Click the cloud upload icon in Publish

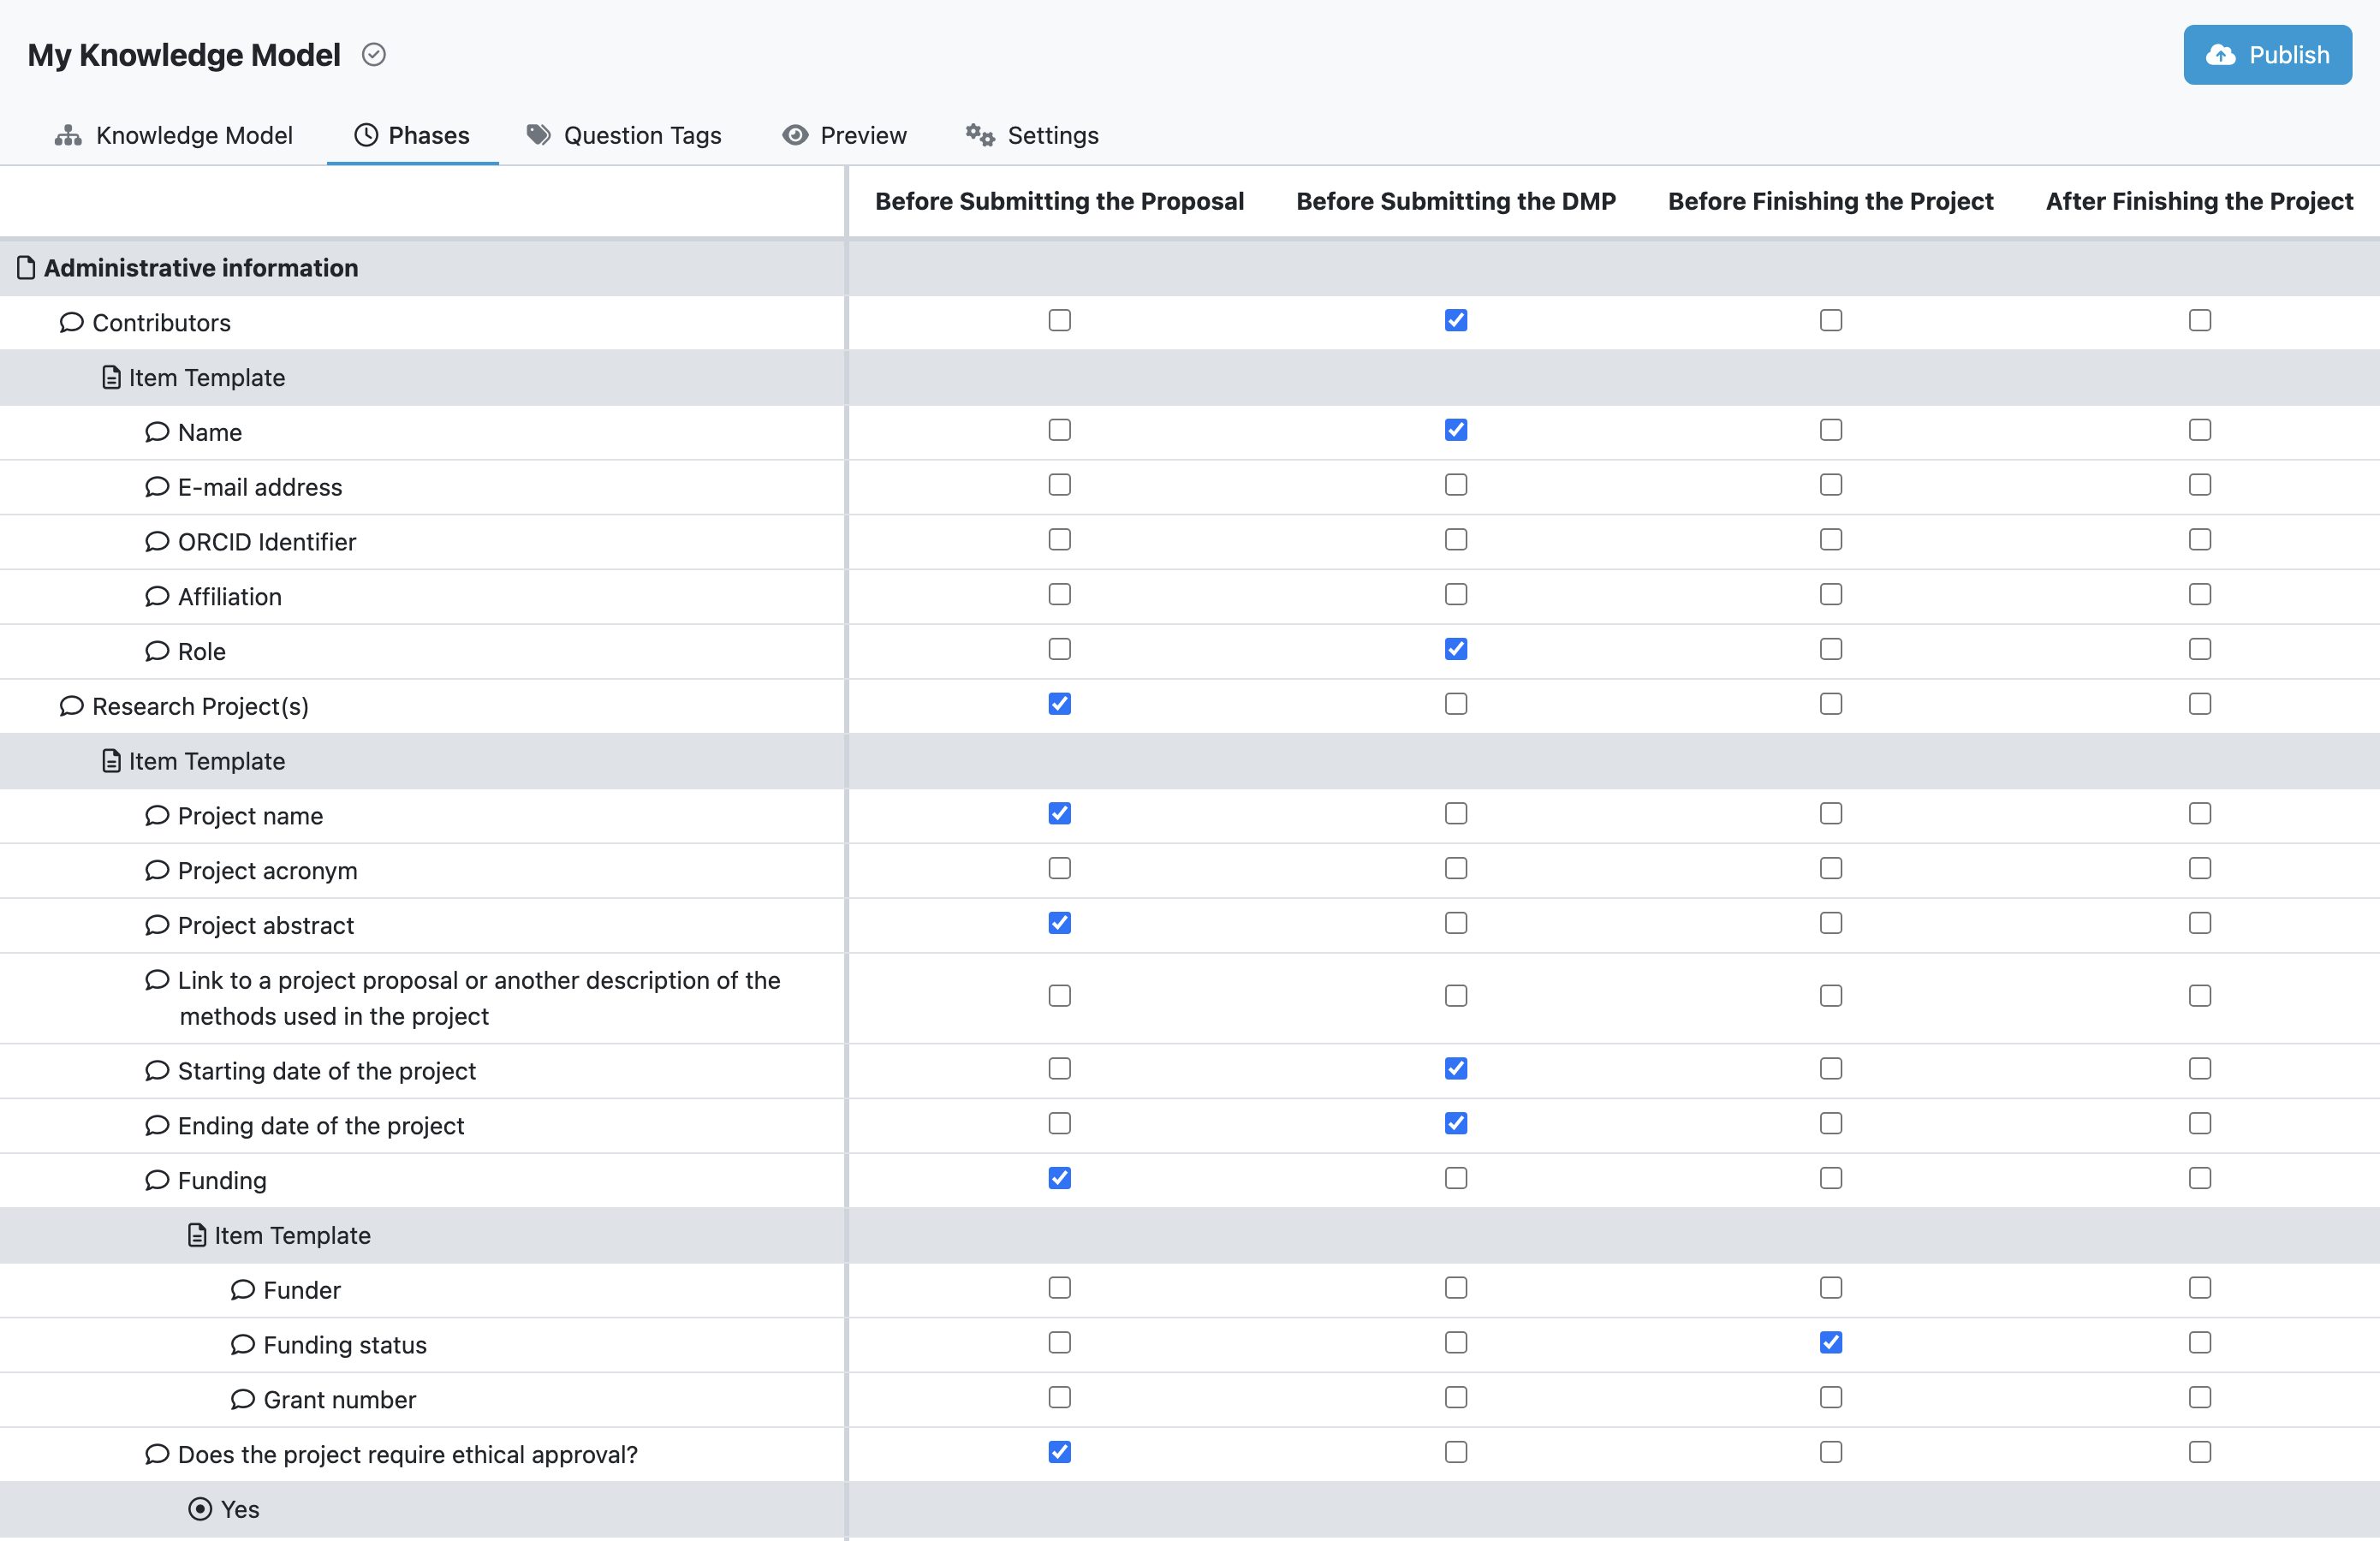(2221, 55)
